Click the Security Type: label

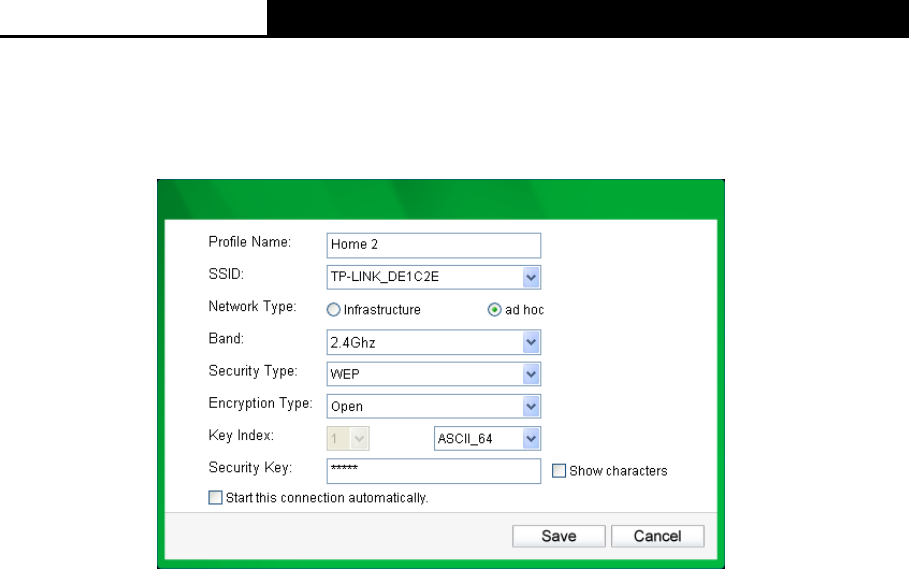[253, 371]
